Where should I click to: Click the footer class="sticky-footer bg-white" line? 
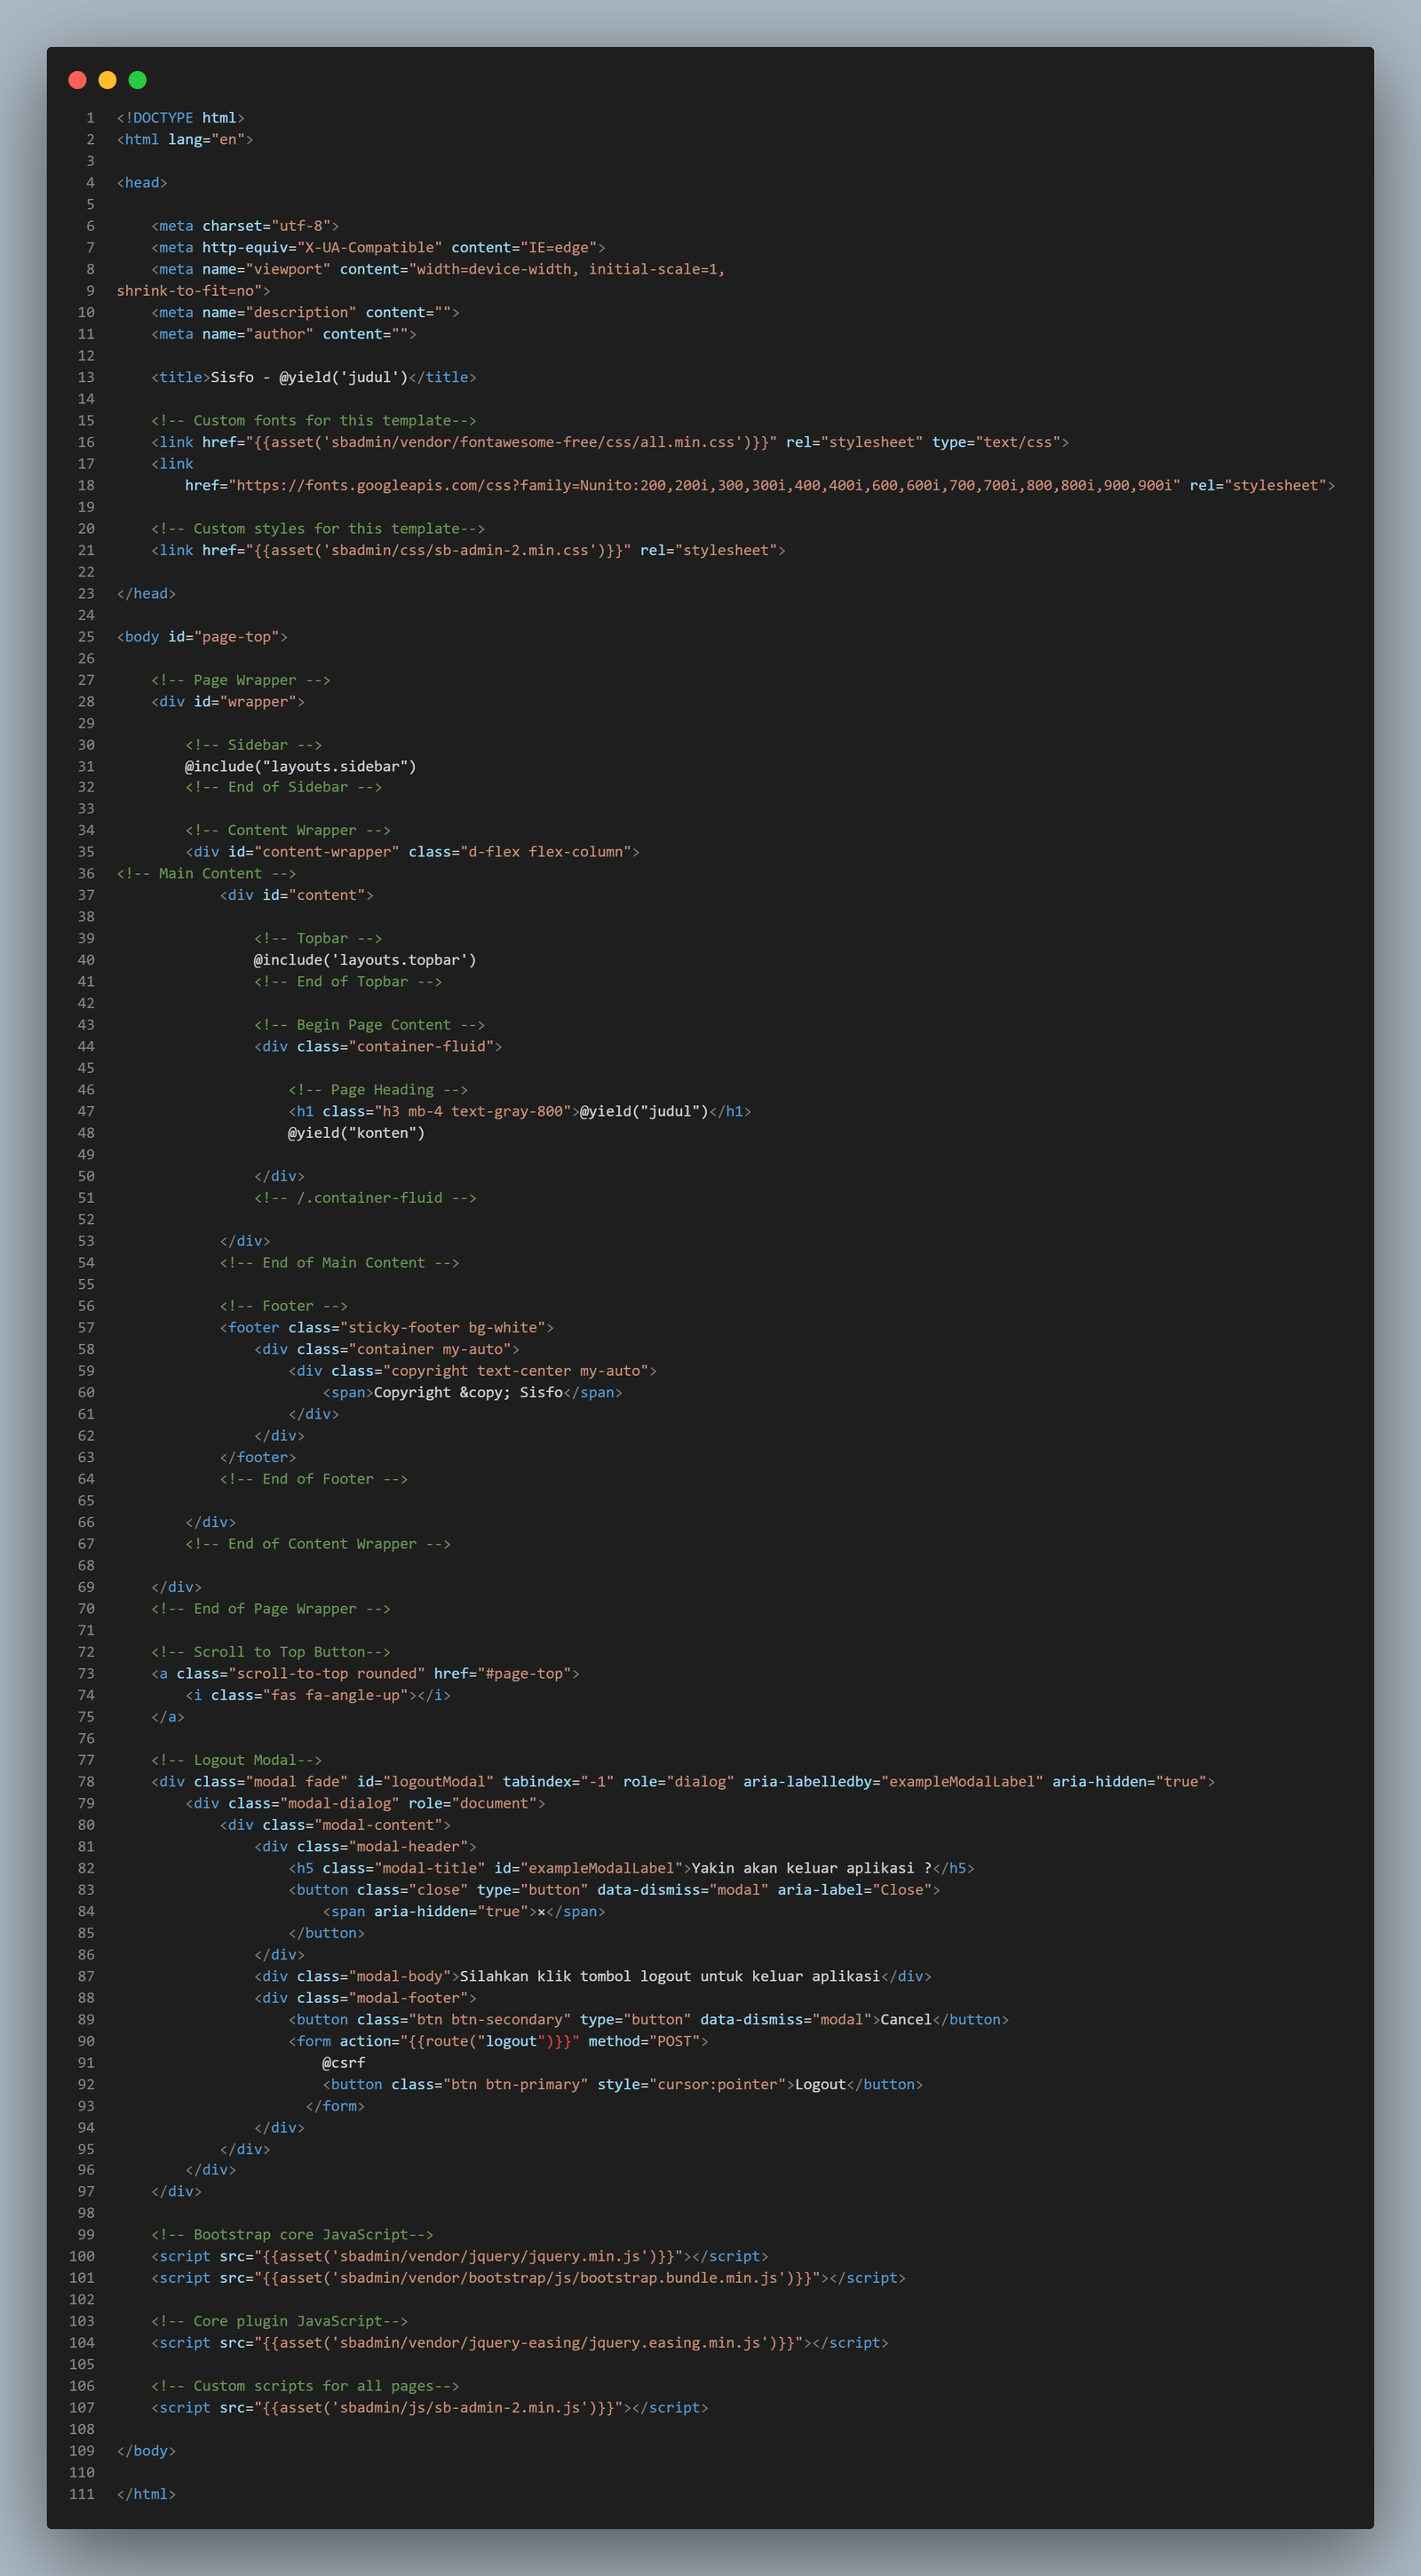(387, 1328)
